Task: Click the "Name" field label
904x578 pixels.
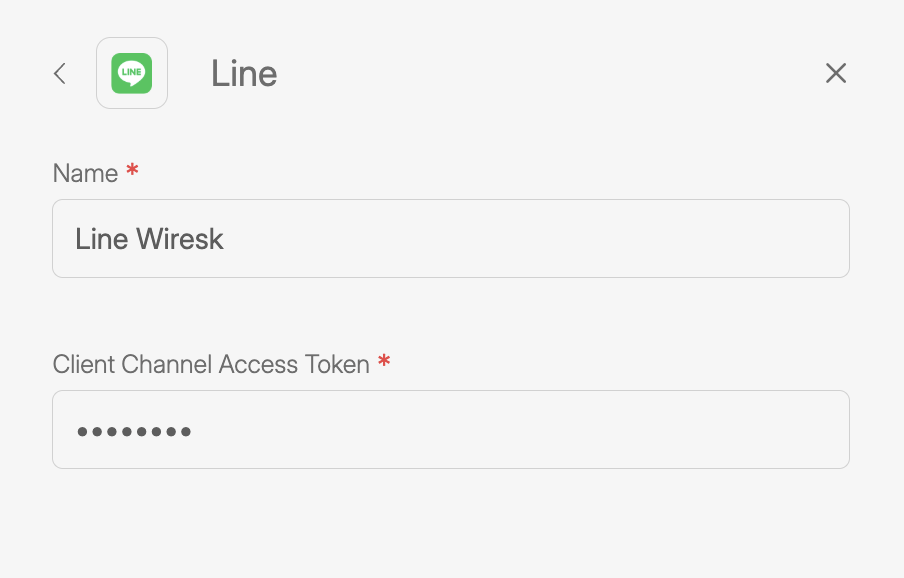Action: (x=85, y=173)
